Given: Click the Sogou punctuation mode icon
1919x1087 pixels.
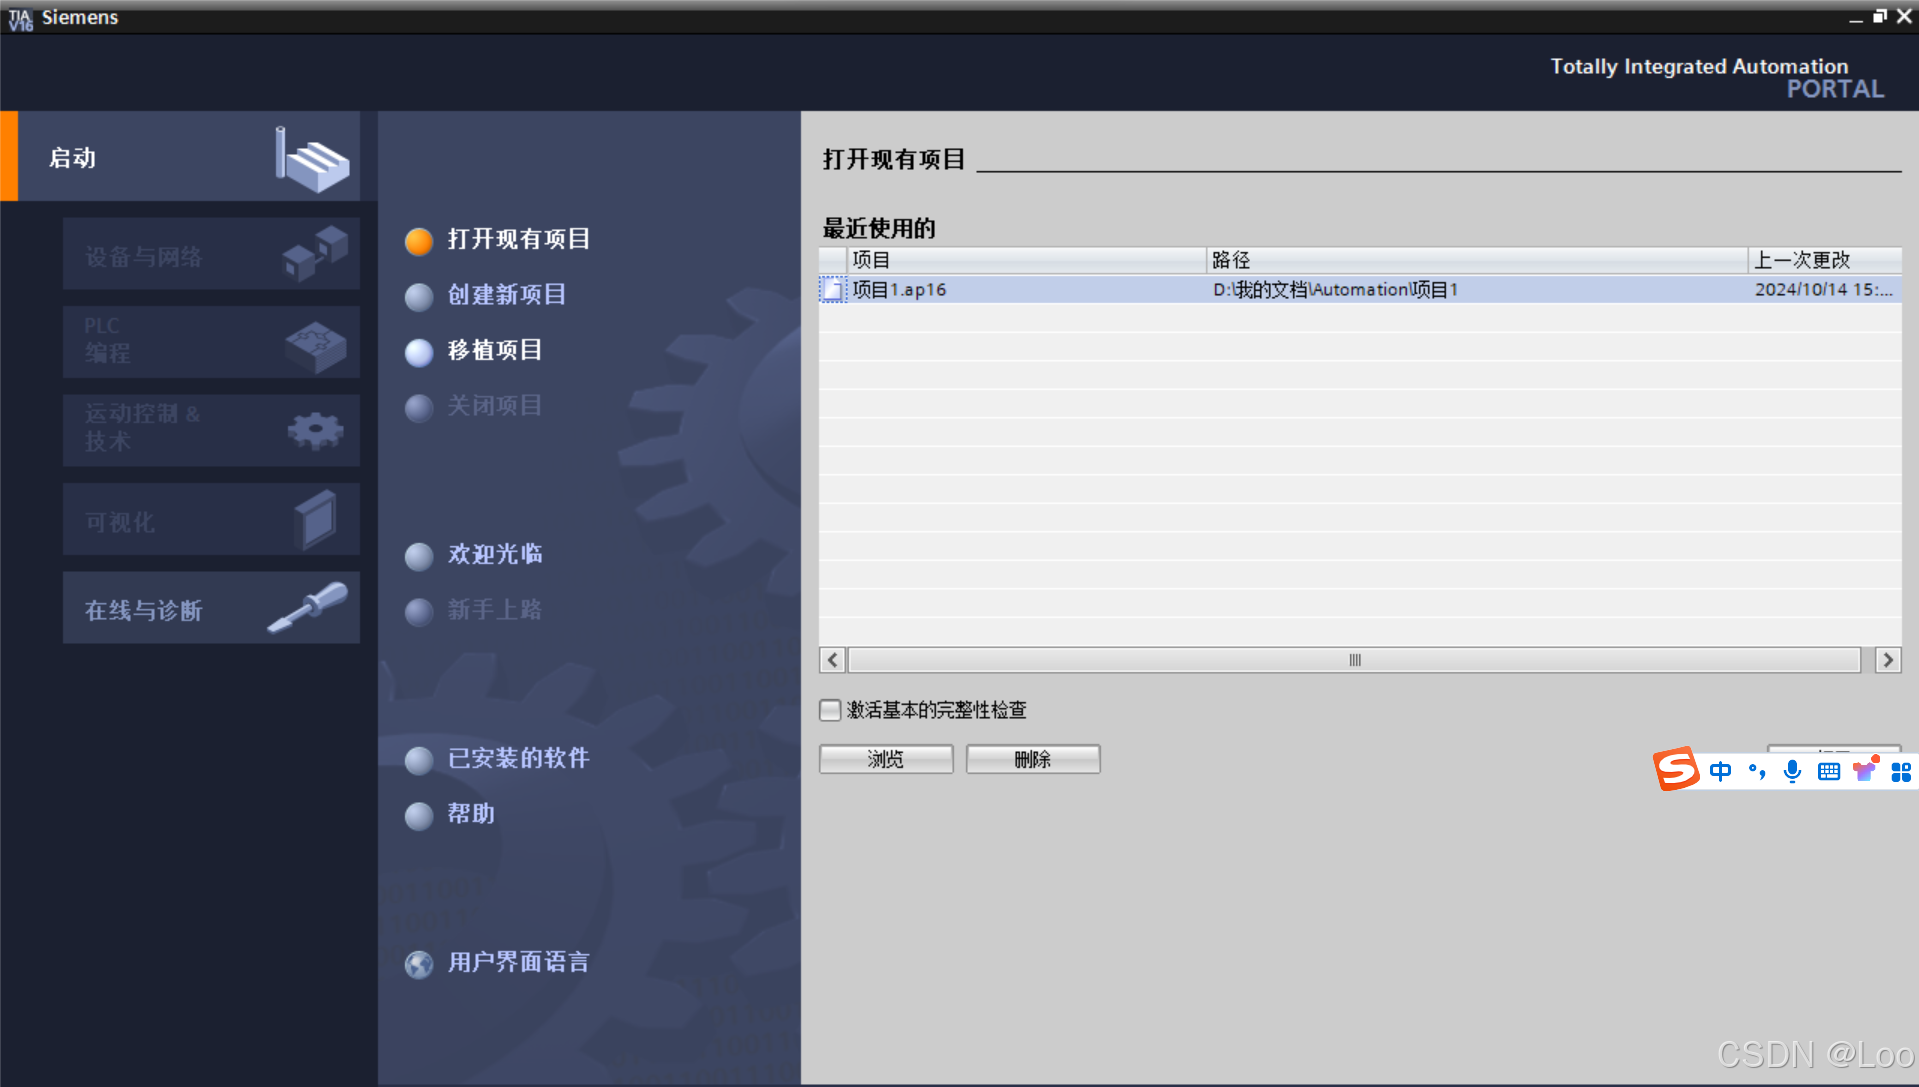Looking at the screenshot, I should [1757, 771].
